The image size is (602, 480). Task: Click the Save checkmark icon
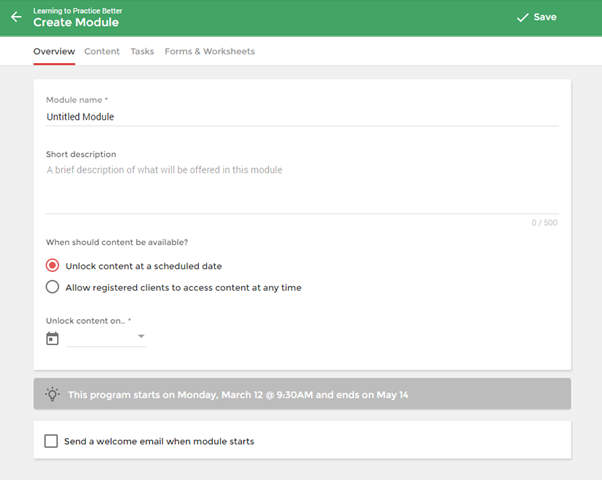tap(523, 18)
